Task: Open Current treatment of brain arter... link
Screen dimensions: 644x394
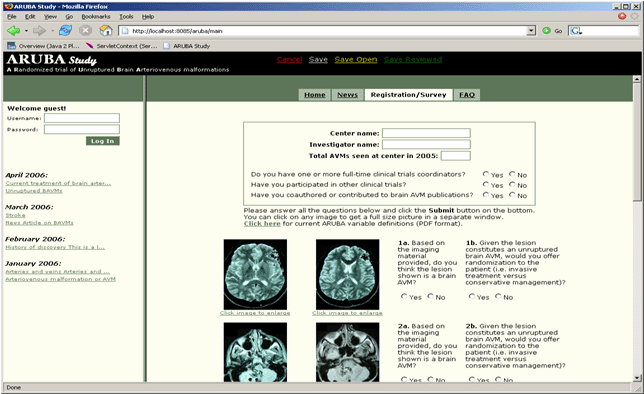Action: (58, 183)
